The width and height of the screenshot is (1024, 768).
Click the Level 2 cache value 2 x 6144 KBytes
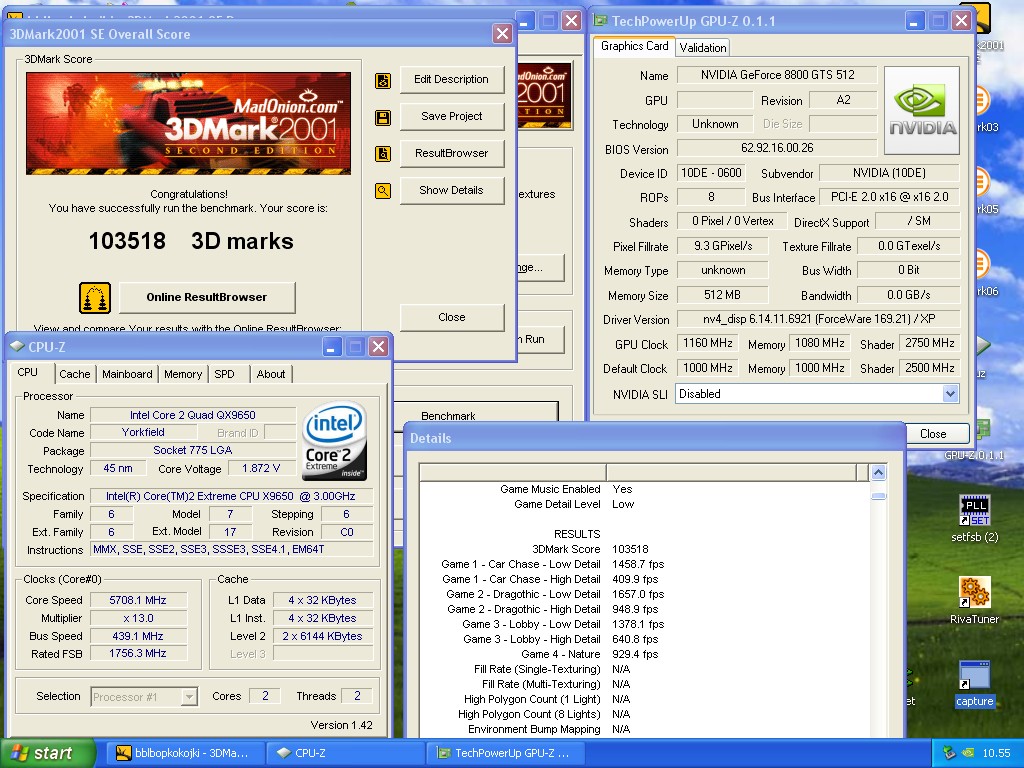(323, 636)
